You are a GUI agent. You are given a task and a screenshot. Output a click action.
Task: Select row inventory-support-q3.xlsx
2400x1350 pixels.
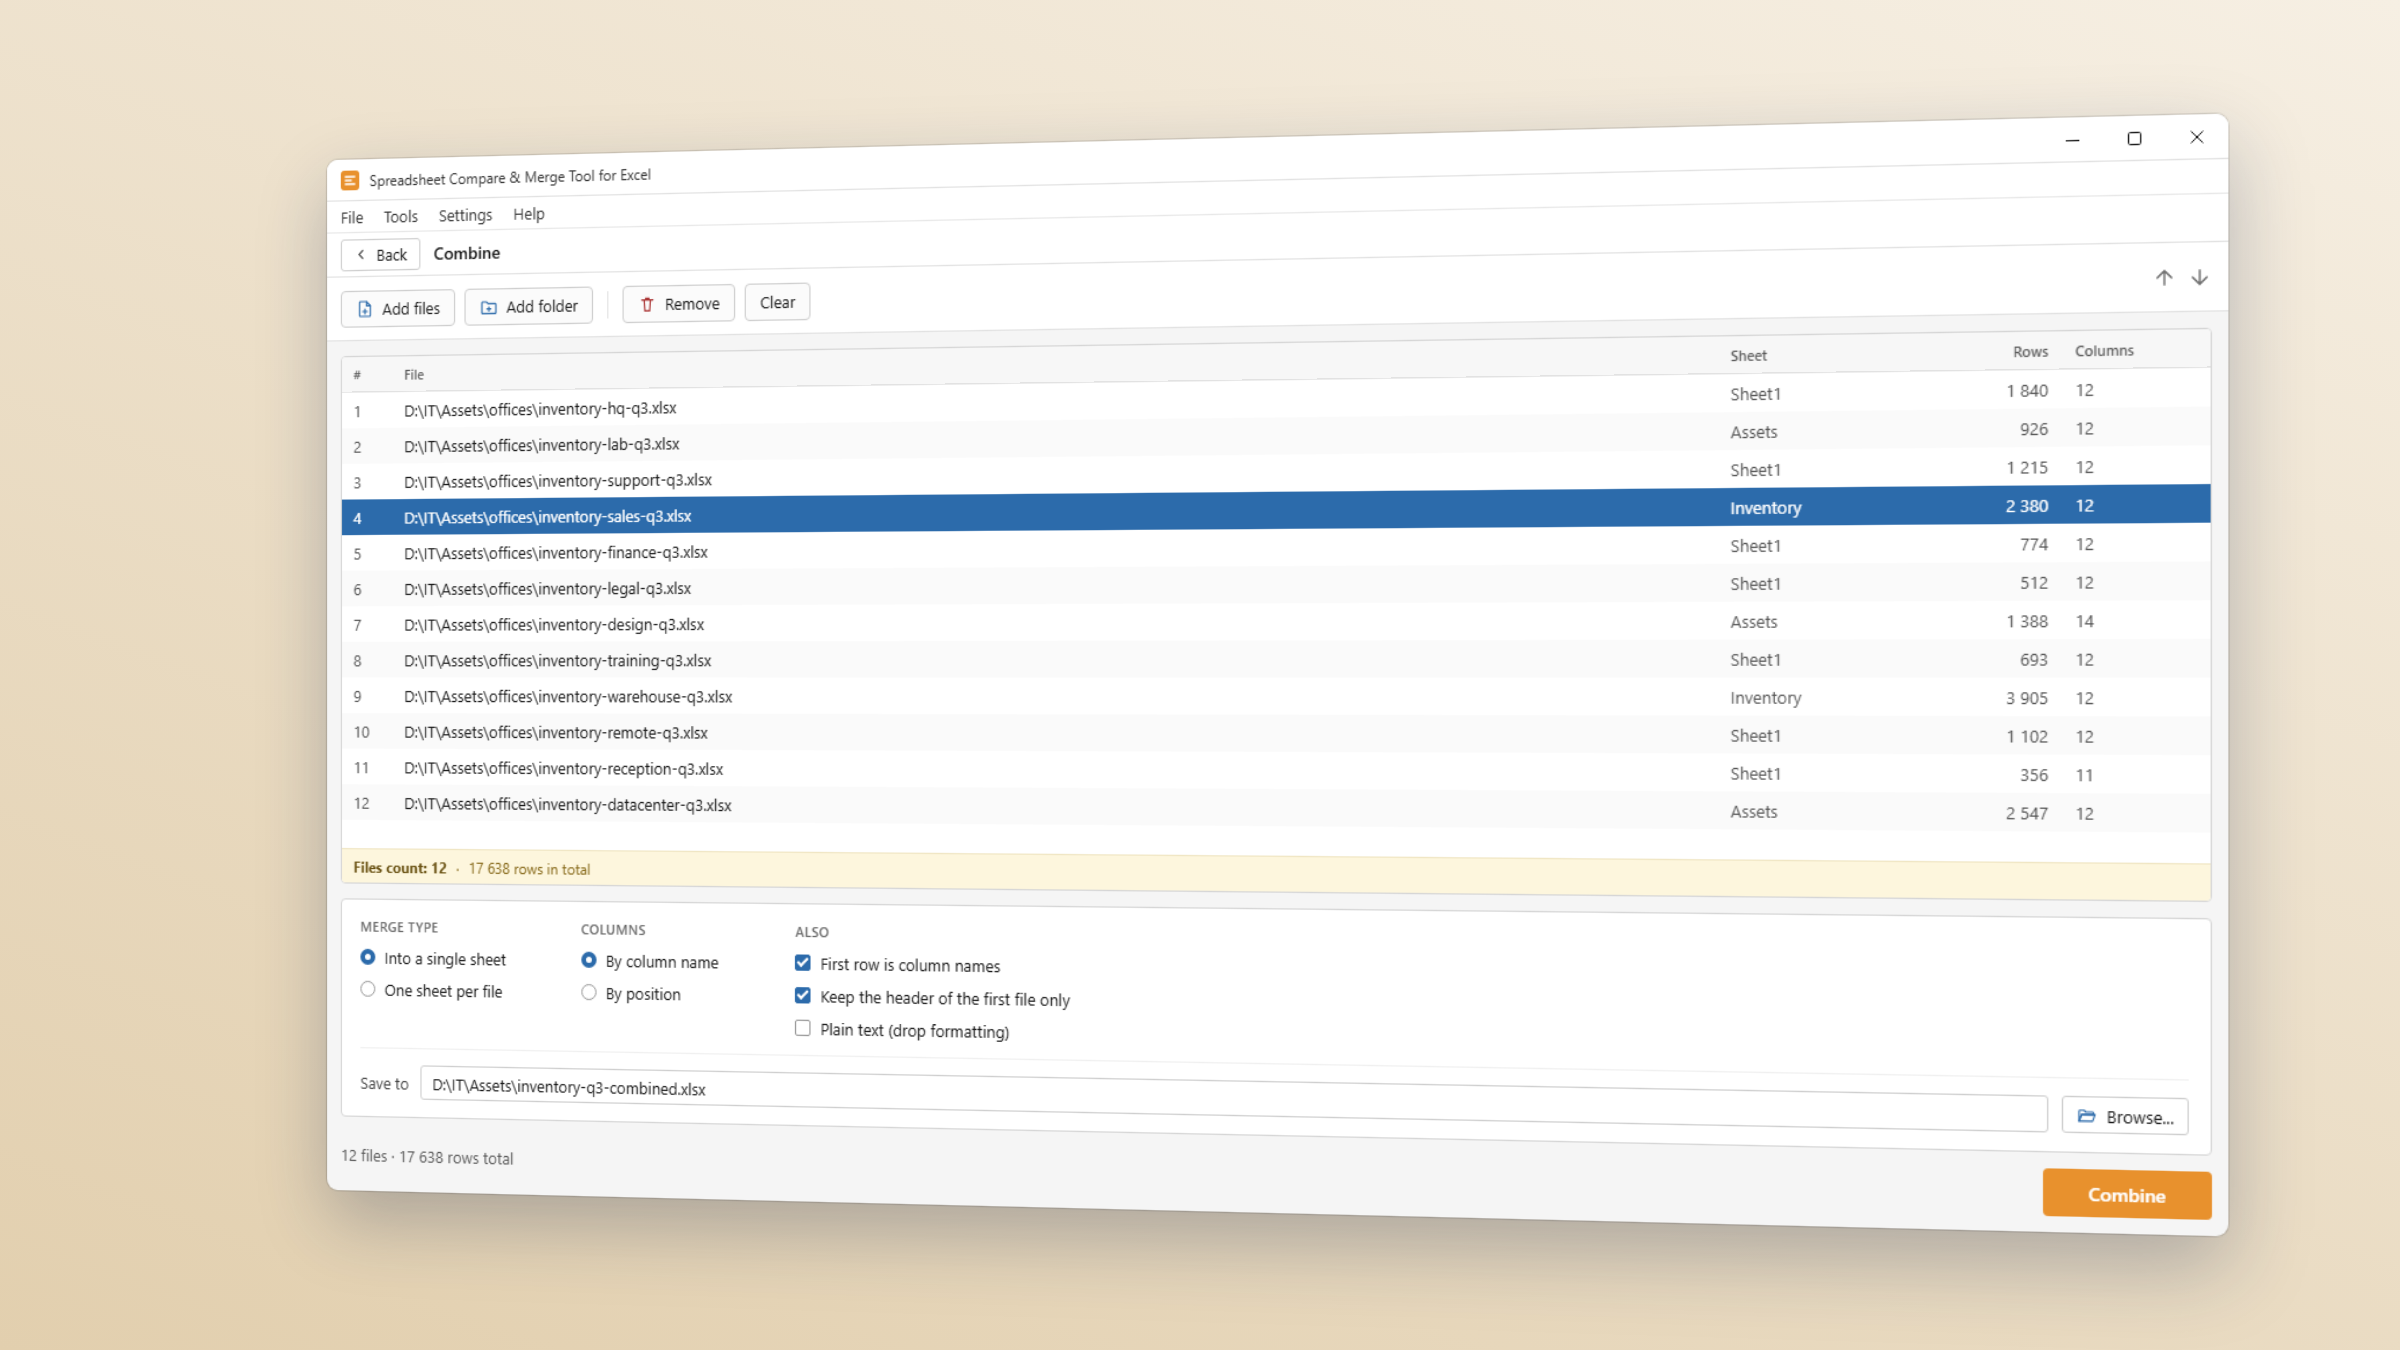tap(1276, 475)
